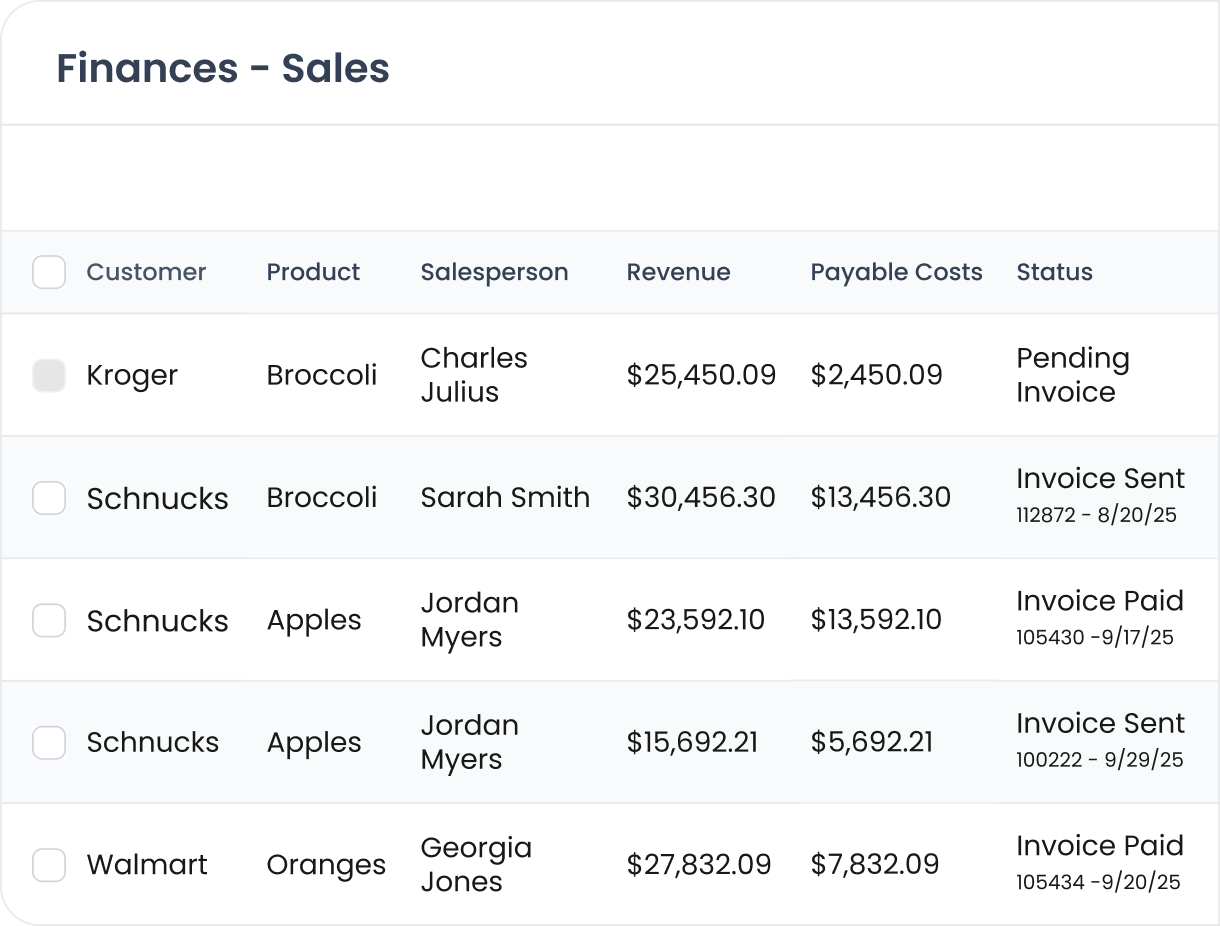Click the Status column header
The height and width of the screenshot is (926, 1220).
click(1054, 272)
